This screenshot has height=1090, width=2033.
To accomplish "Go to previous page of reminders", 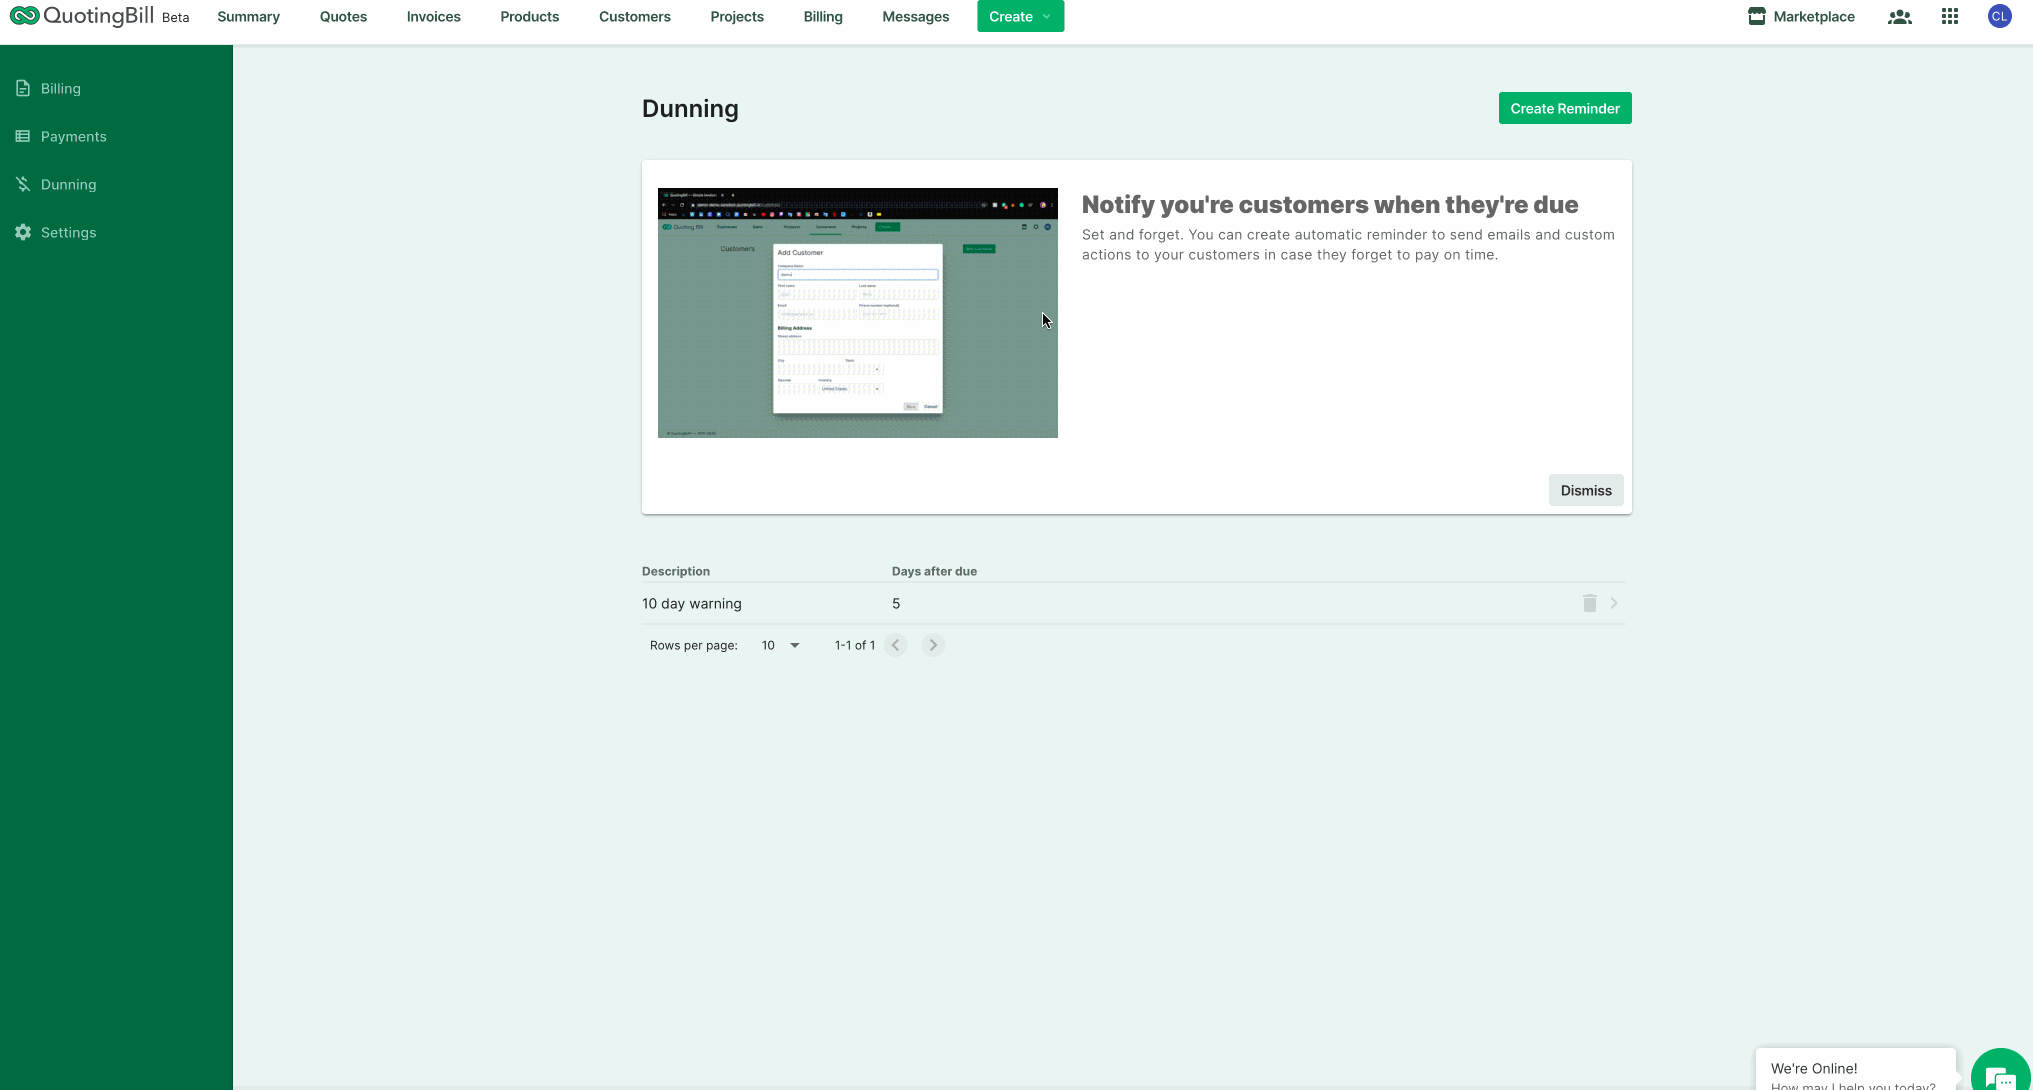I will (896, 645).
